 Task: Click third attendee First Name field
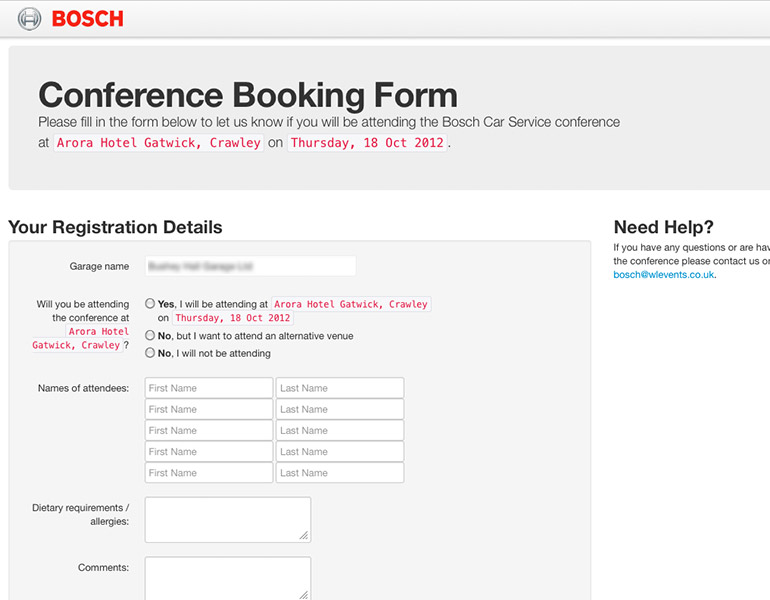tap(209, 430)
